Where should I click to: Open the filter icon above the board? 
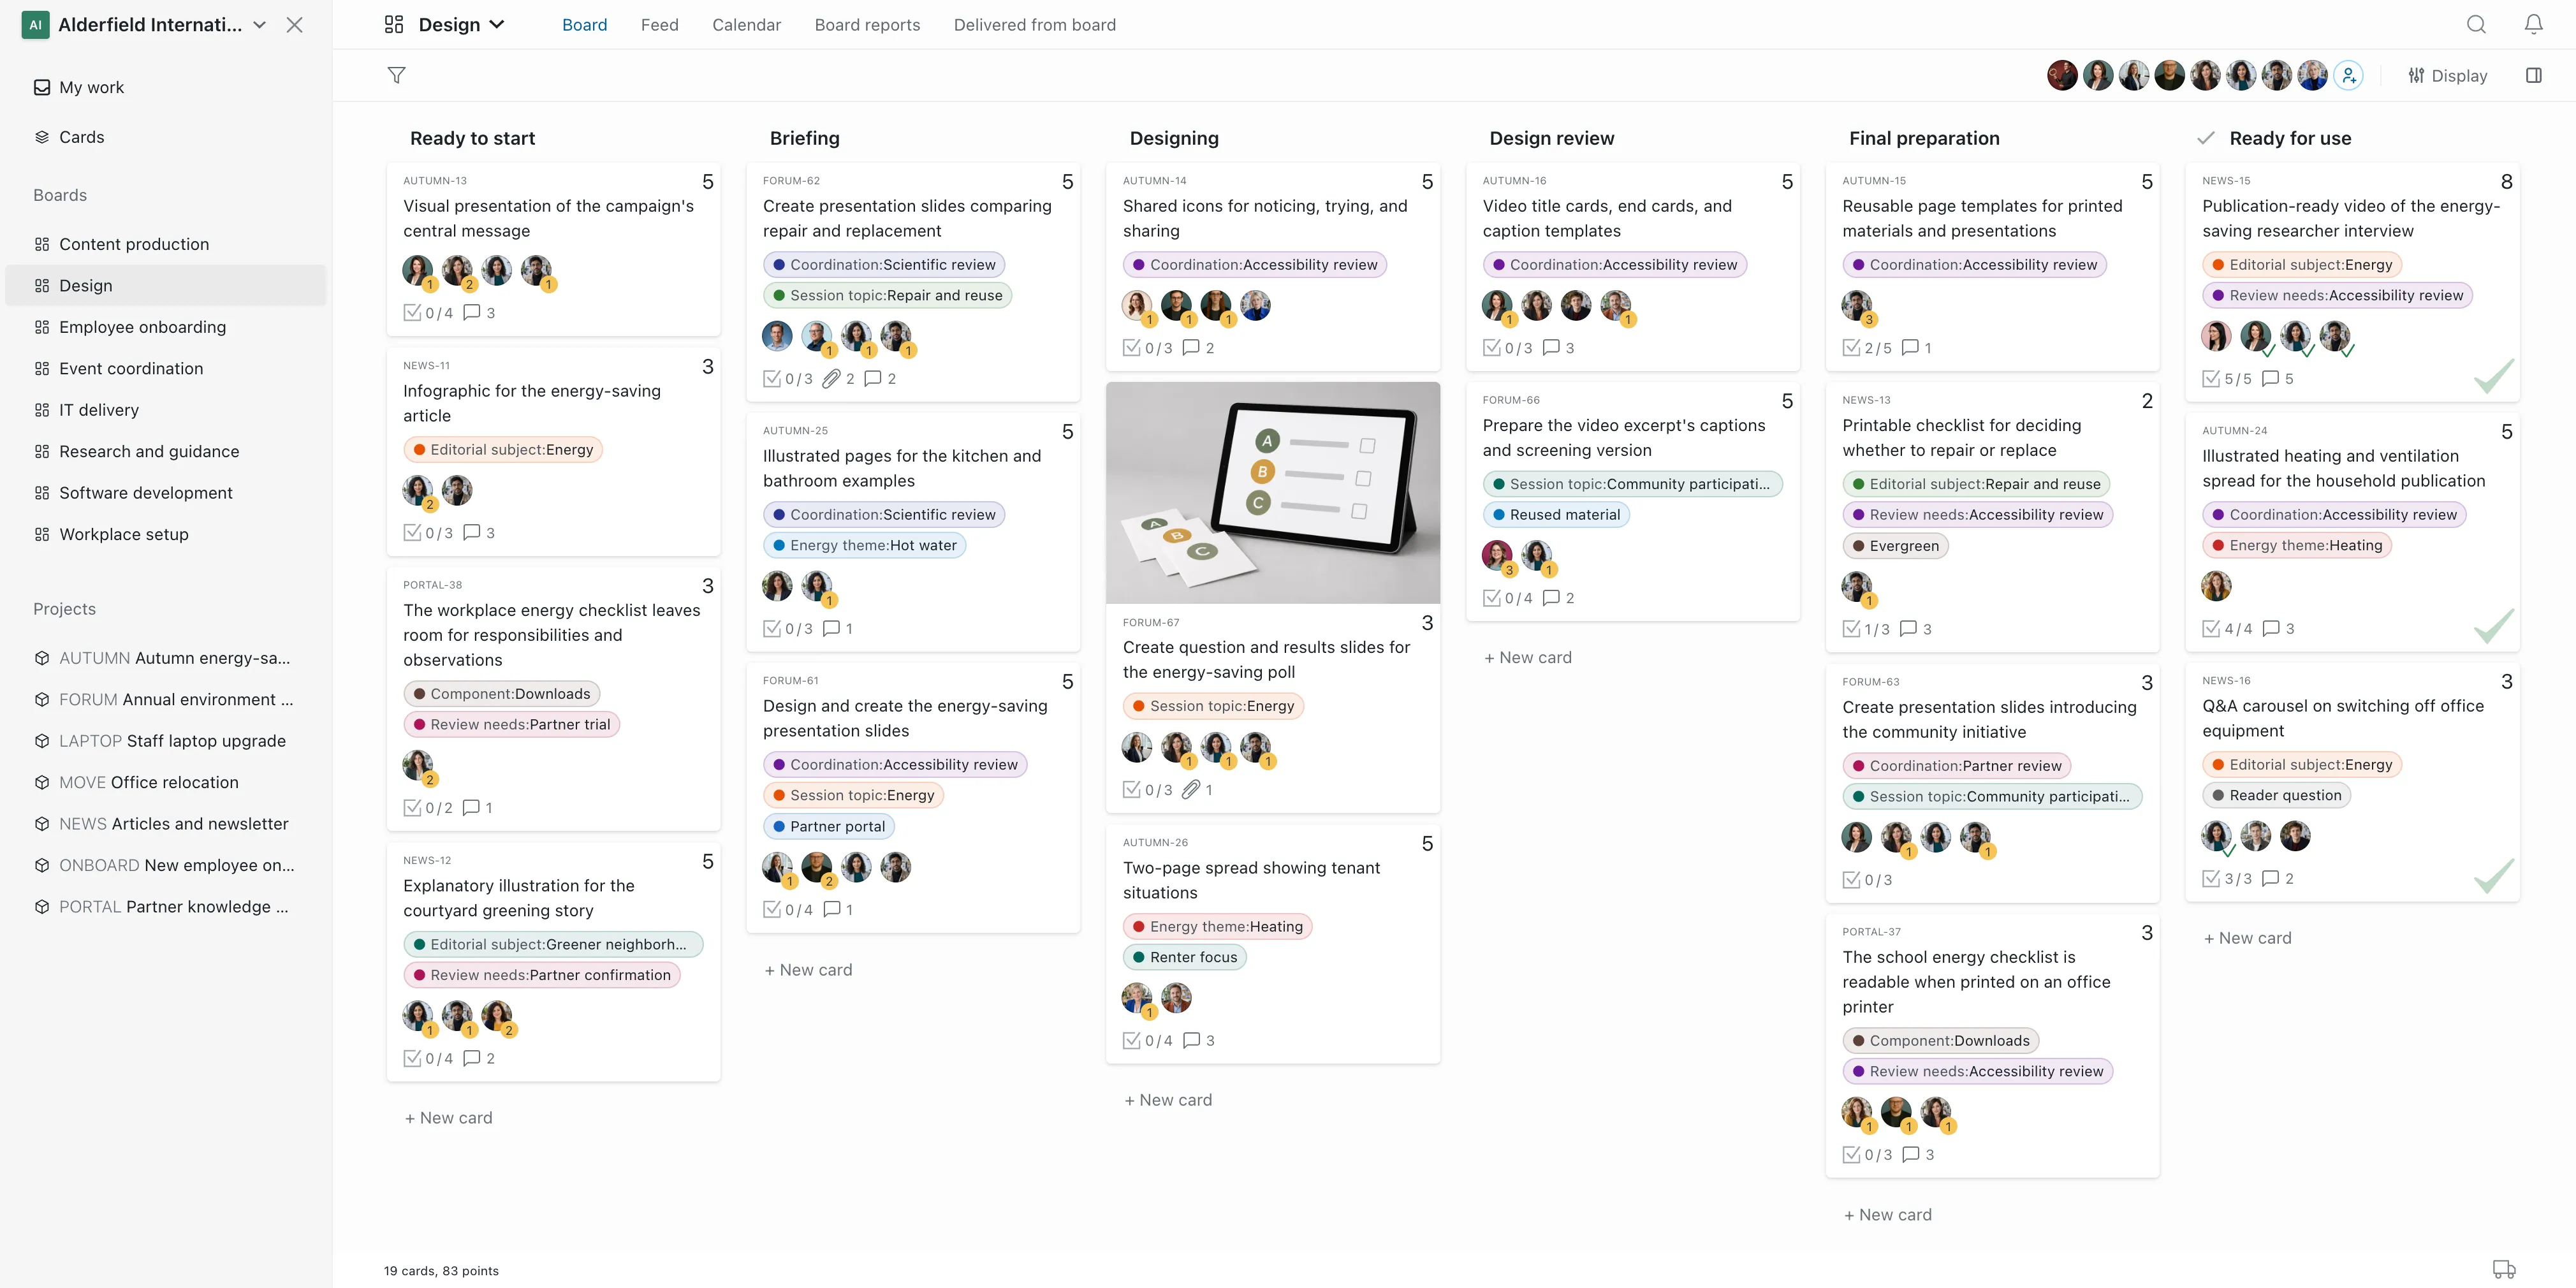click(396, 75)
